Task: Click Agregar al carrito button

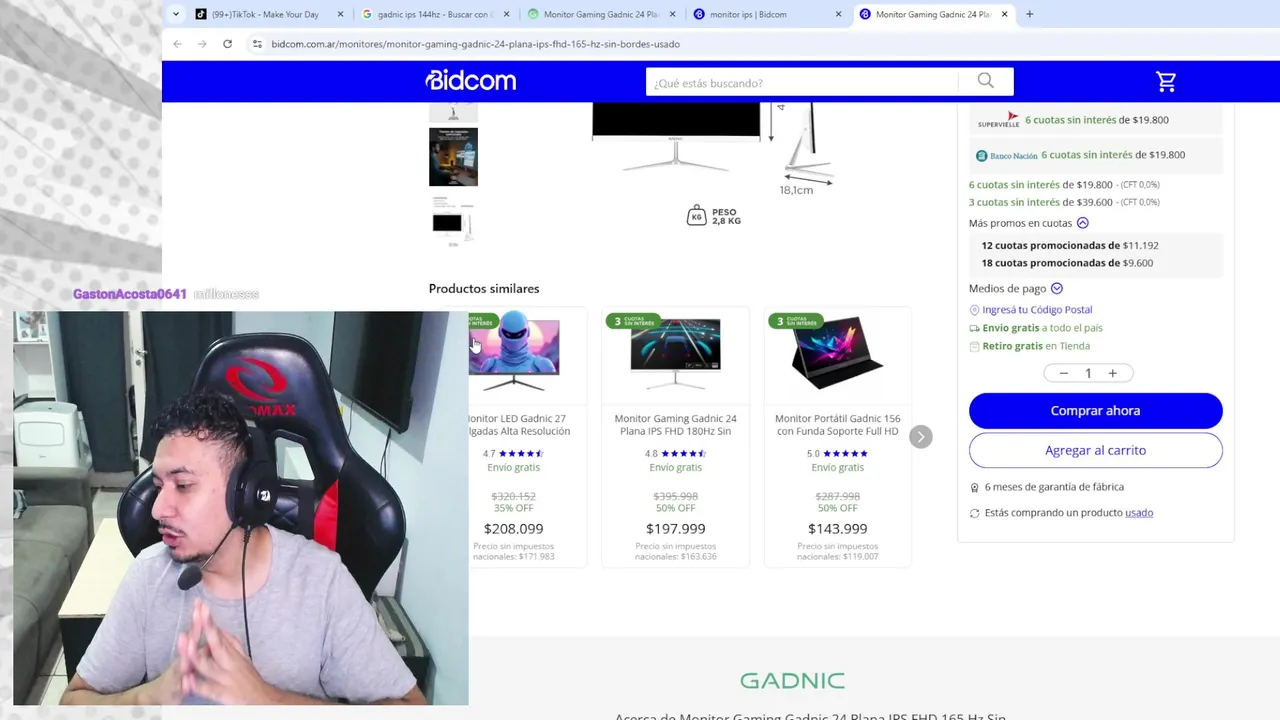Action: 1095,450
